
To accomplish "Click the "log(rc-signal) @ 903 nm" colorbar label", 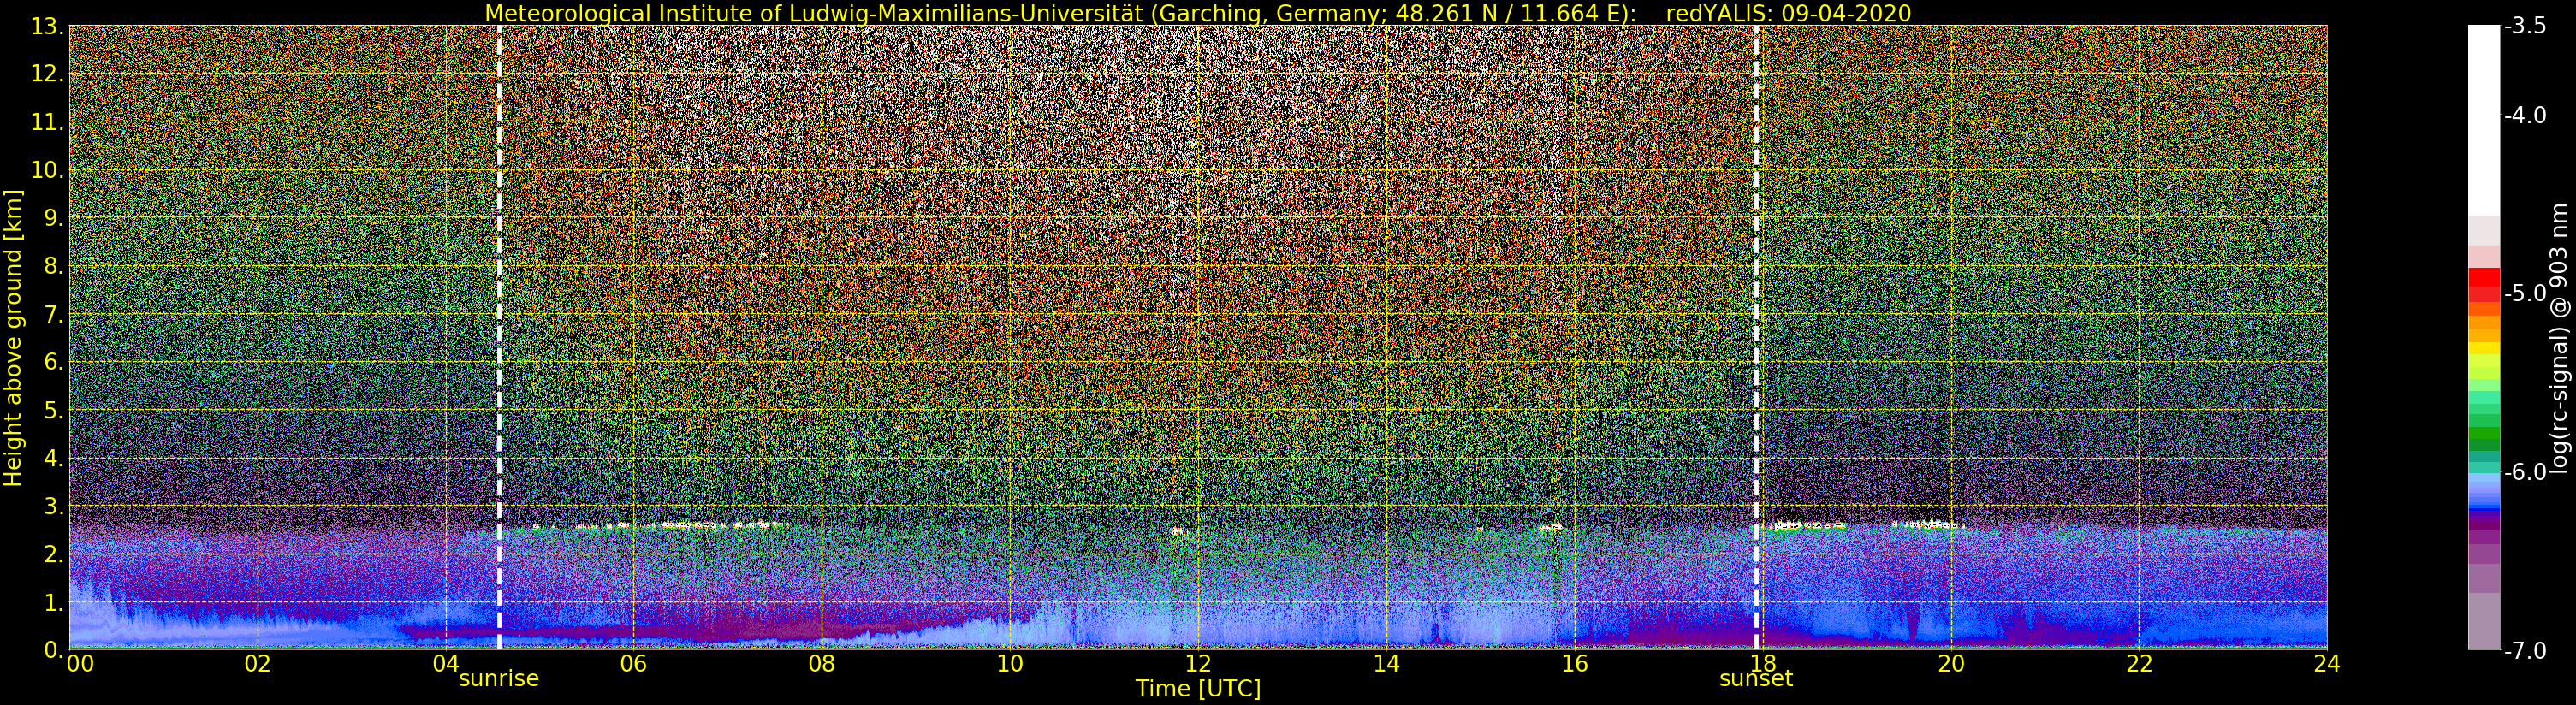I will click(x=2559, y=338).
